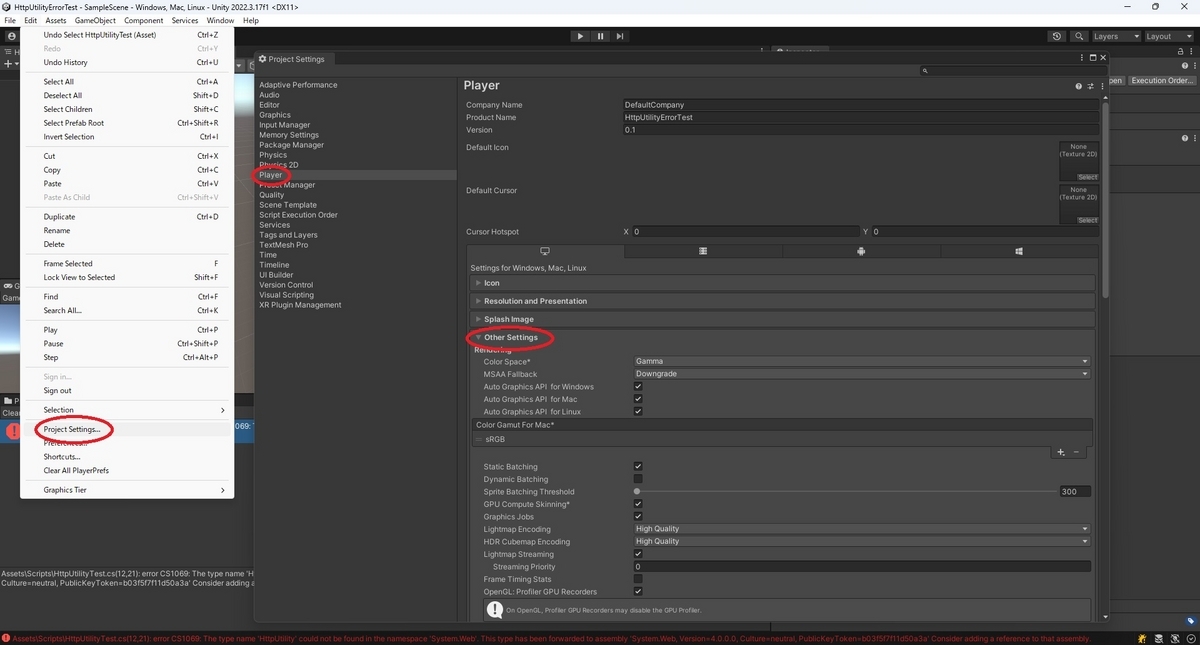This screenshot has width=1200, height=645.
Task: Open the GameObject menu
Action: (95, 20)
